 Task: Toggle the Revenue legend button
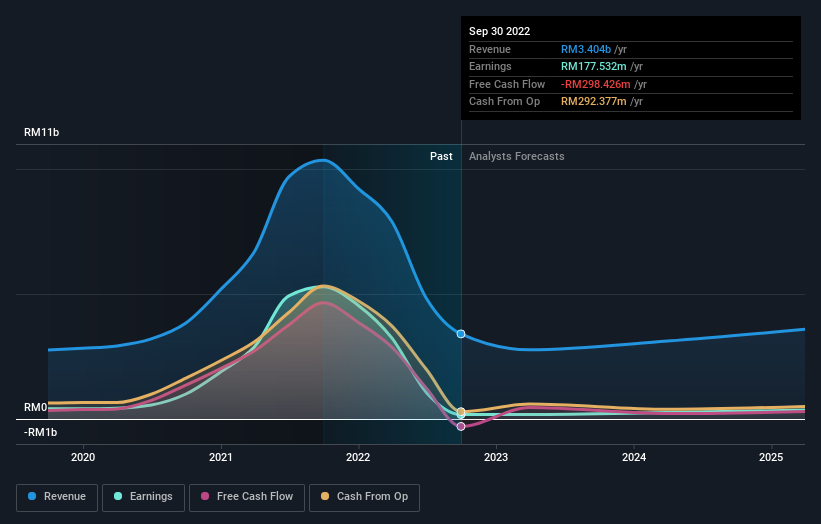(x=57, y=497)
